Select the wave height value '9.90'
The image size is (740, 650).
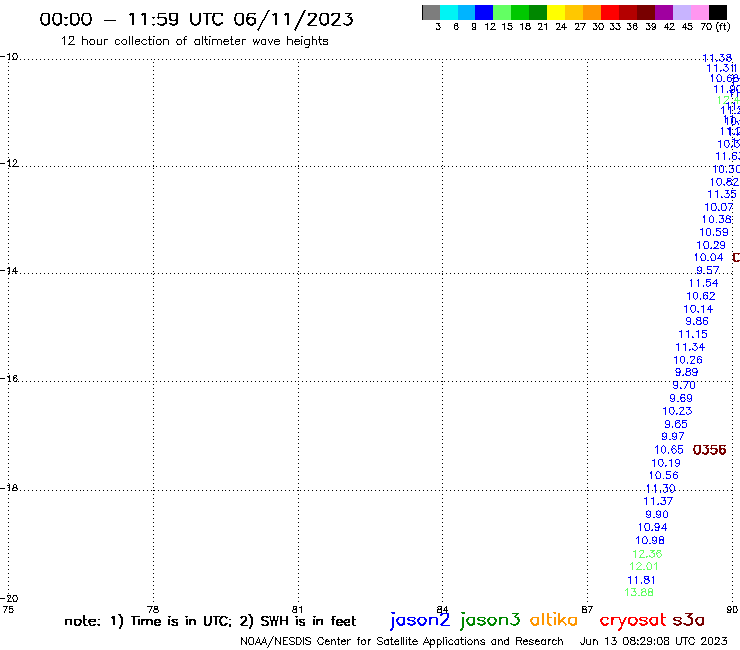point(657,515)
